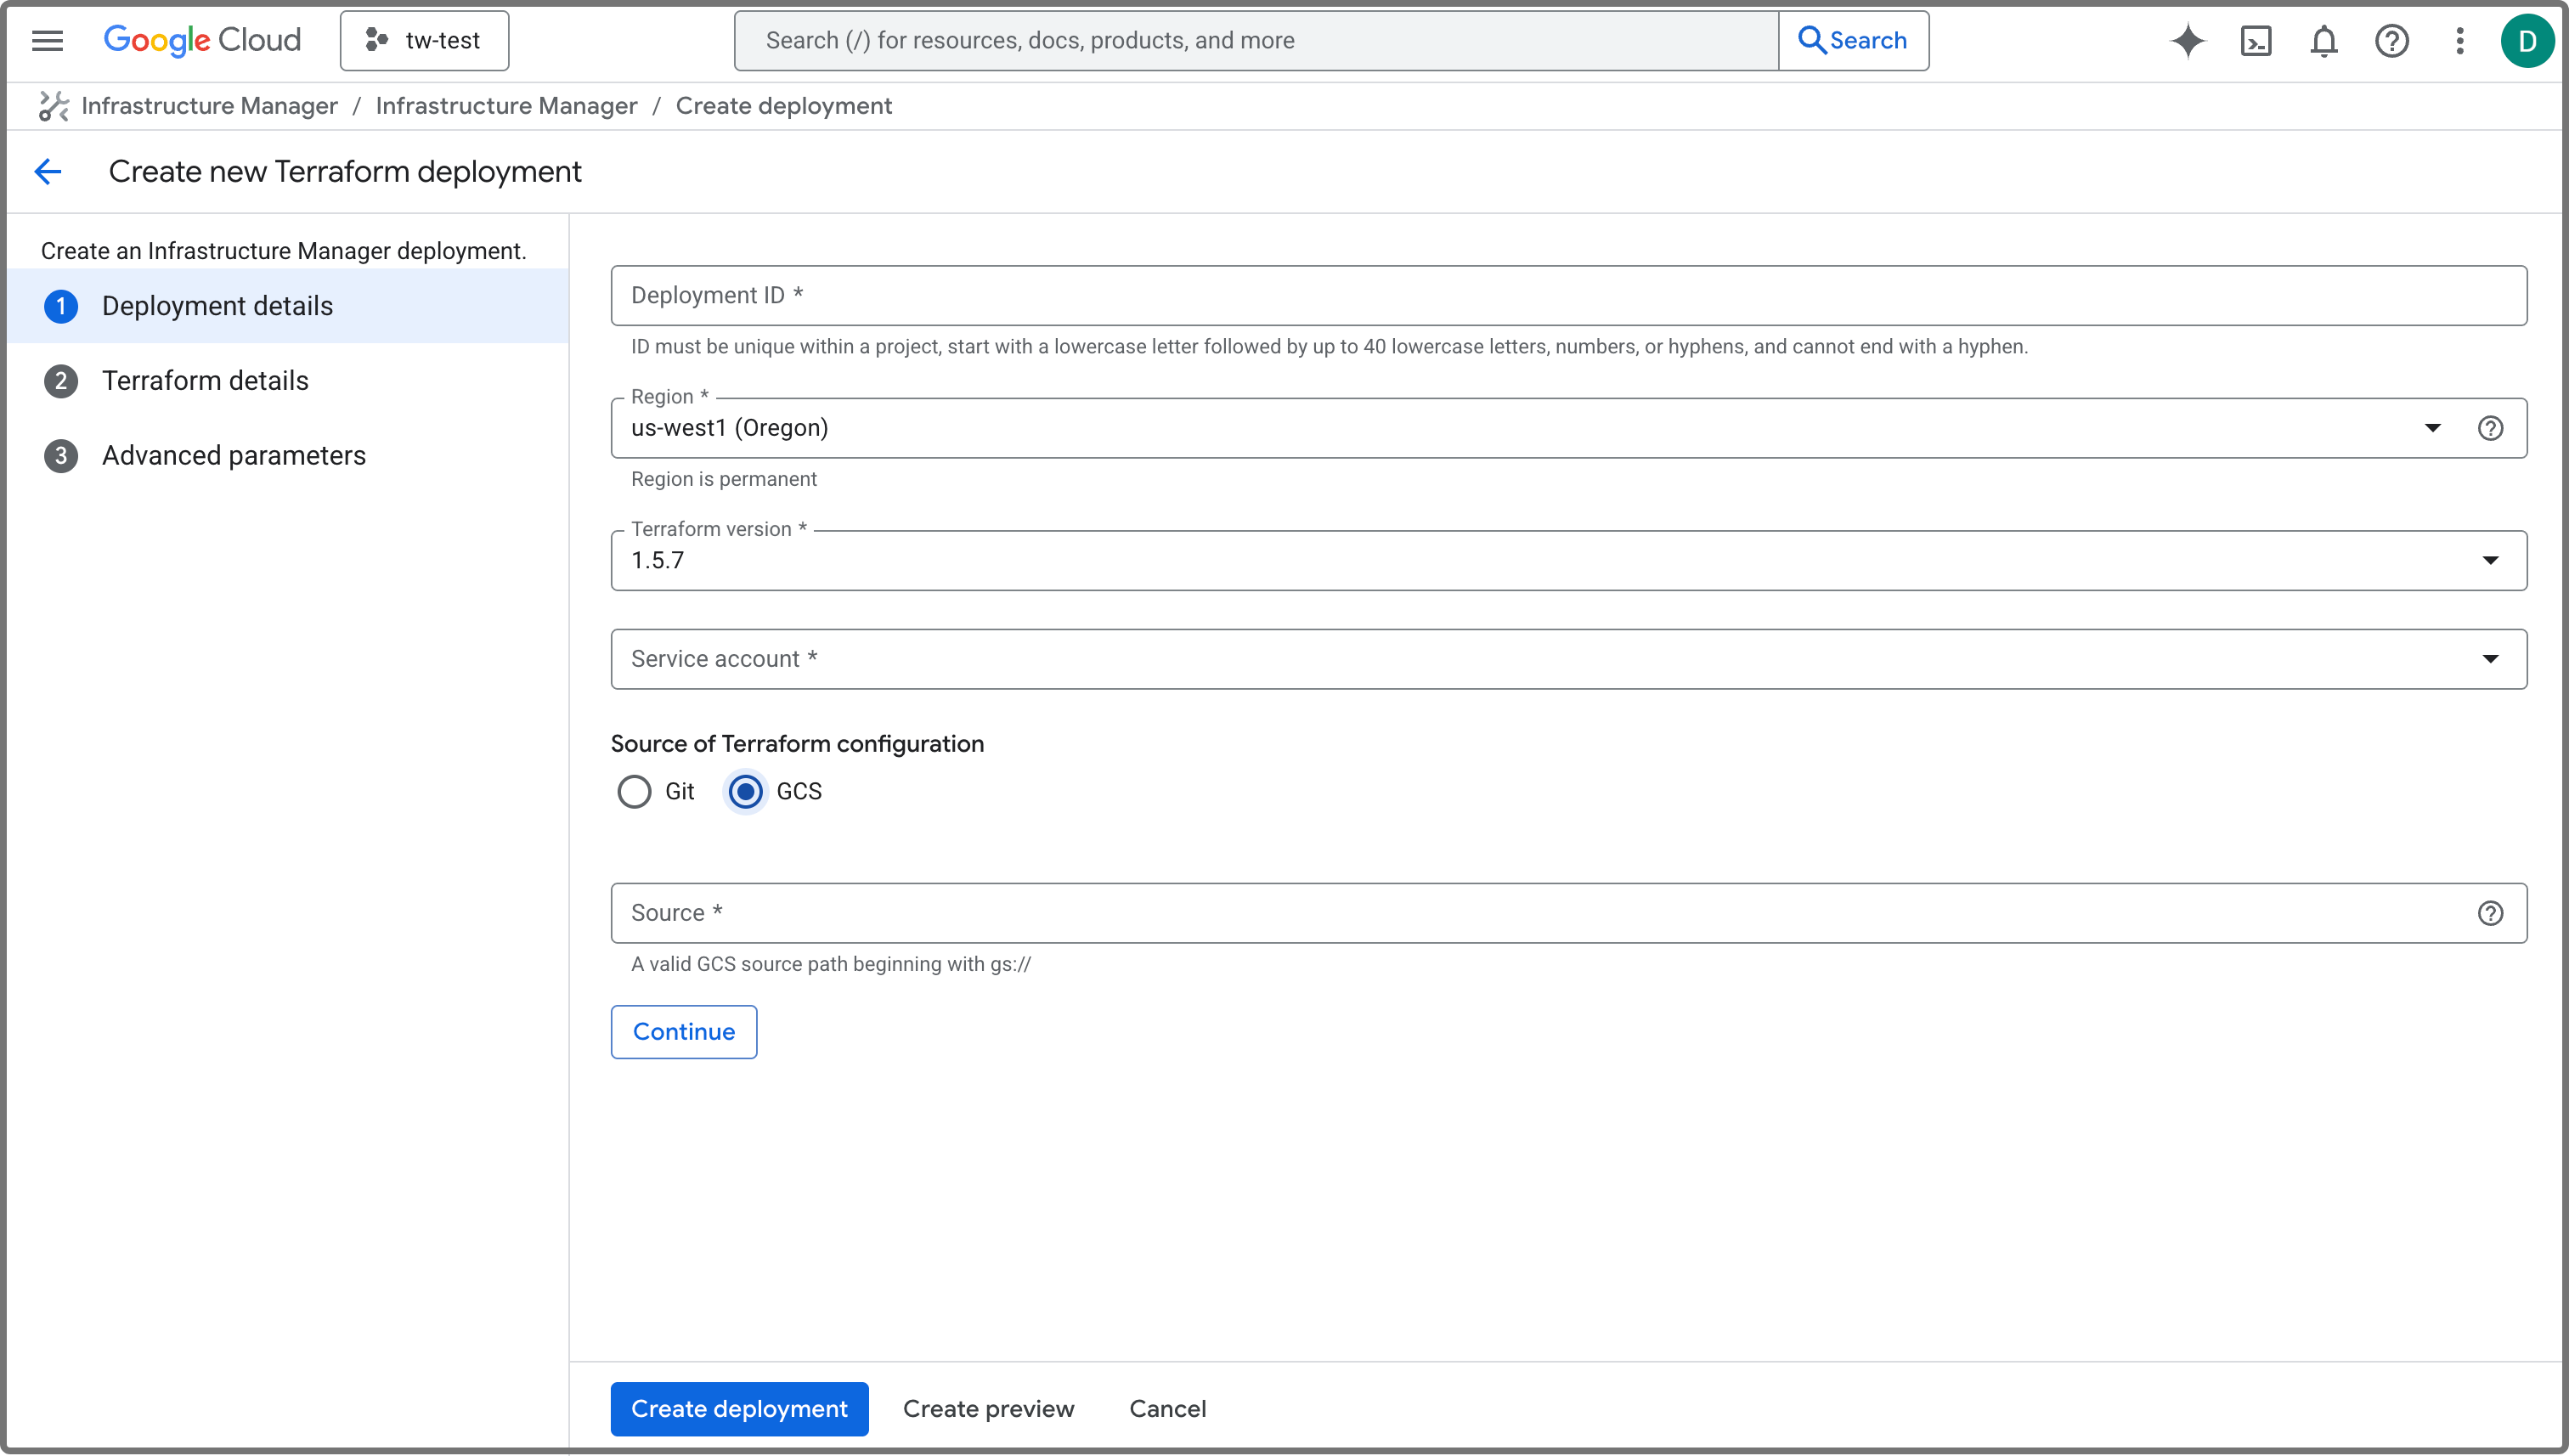Open Gemini assistant from the toolbar
Viewport: 2569px width, 1456px height.
(x=2188, y=40)
